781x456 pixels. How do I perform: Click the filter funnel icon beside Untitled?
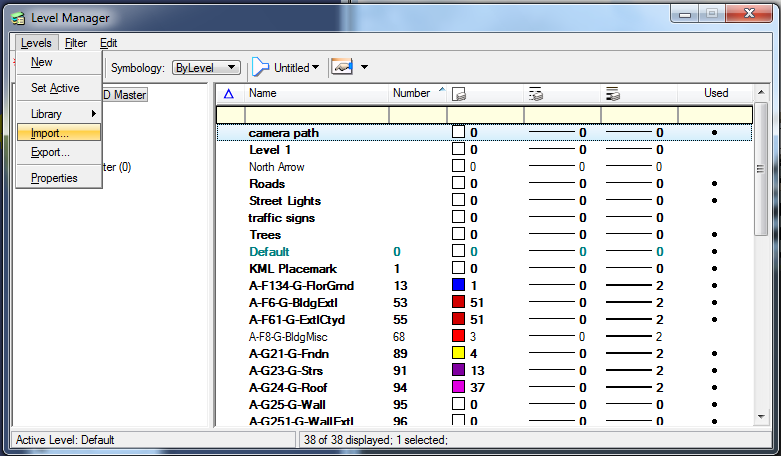[260, 67]
